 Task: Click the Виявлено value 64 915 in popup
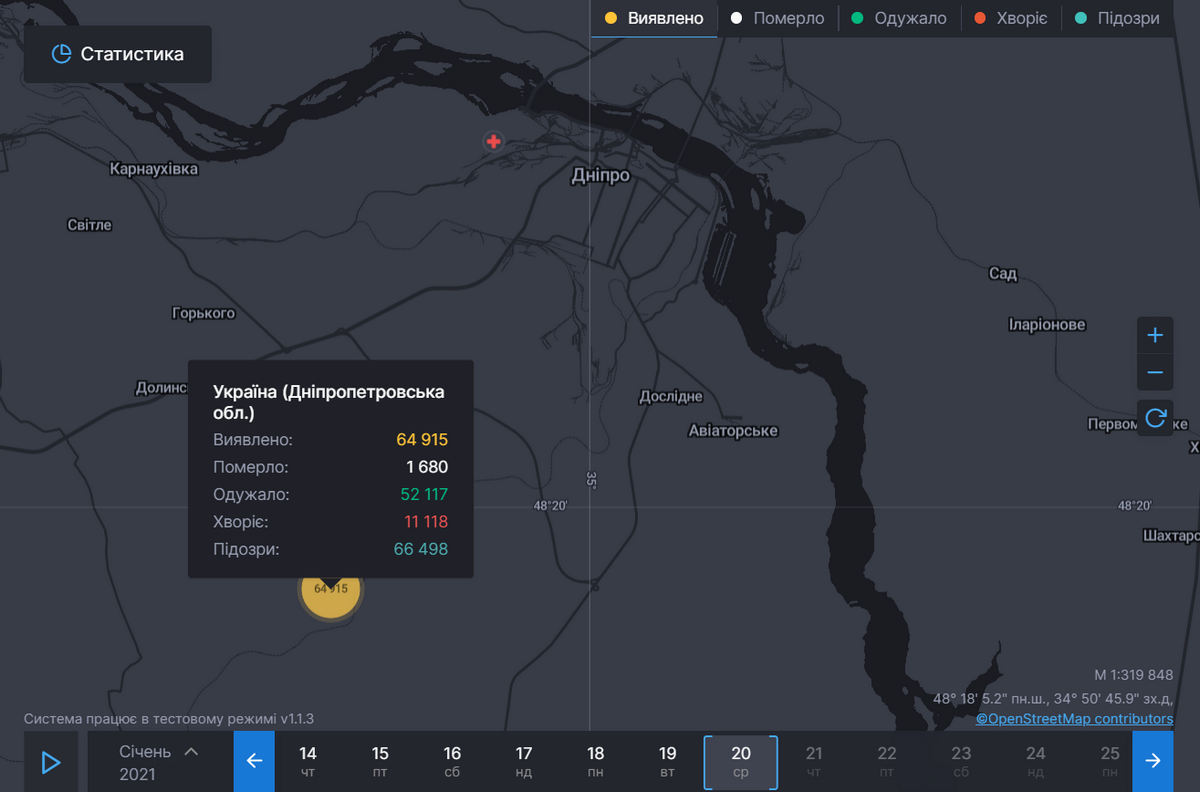click(x=422, y=440)
